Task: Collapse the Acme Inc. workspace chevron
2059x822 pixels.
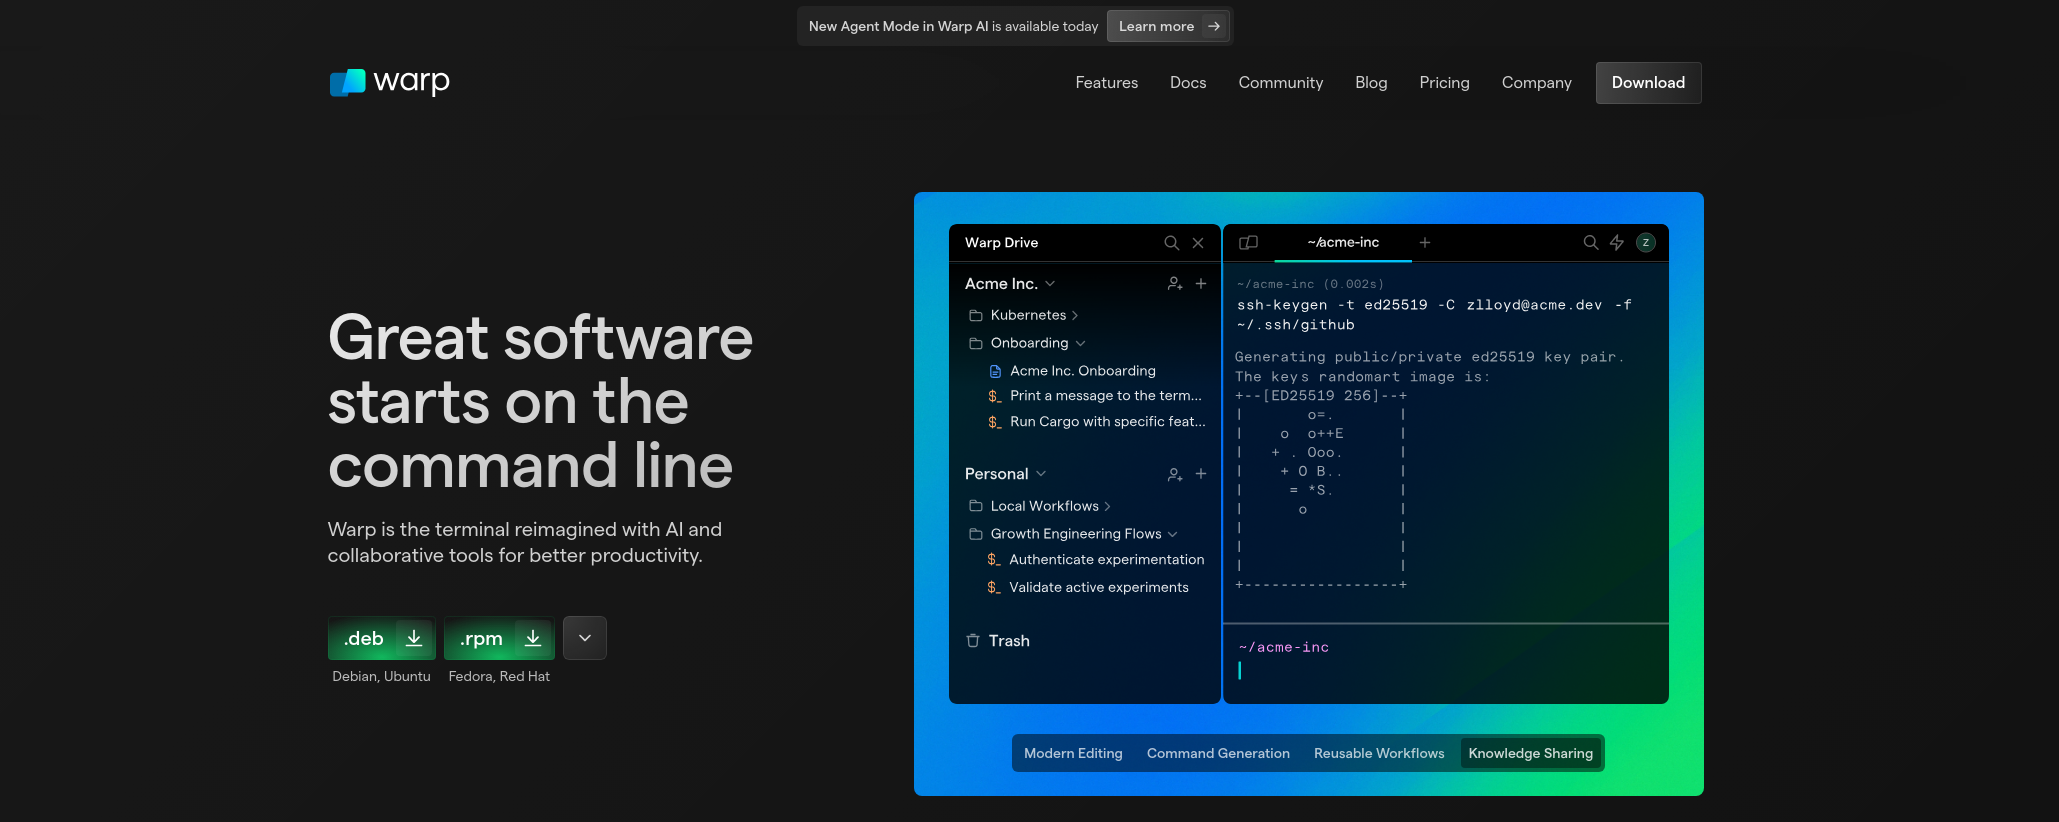Action: [1050, 284]
